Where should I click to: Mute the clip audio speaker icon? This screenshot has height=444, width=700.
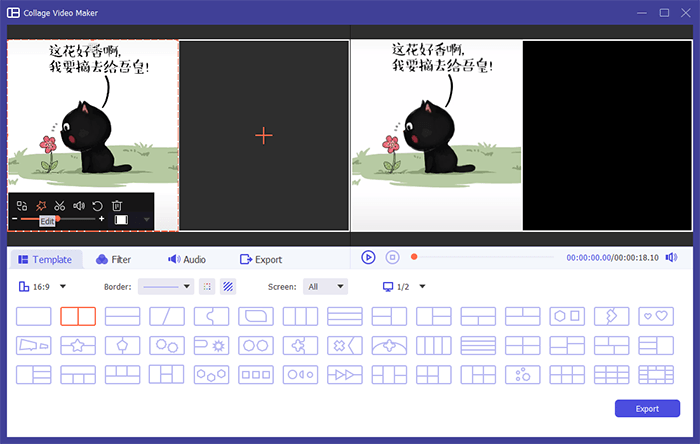(79, 206)
